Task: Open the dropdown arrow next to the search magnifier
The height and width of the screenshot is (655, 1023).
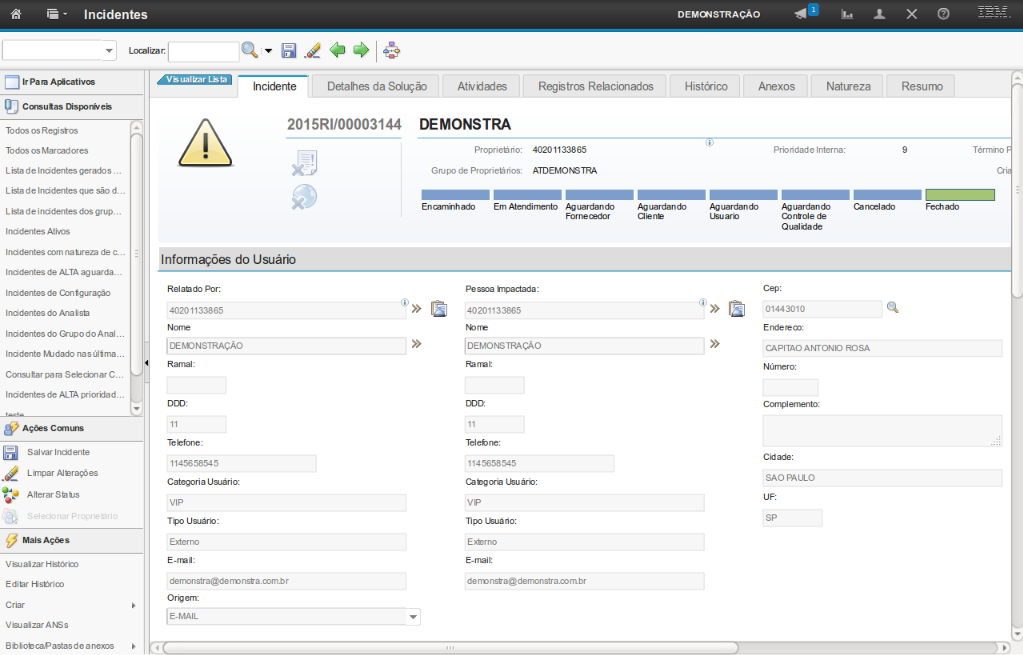Action: click(x=268, y=51)
